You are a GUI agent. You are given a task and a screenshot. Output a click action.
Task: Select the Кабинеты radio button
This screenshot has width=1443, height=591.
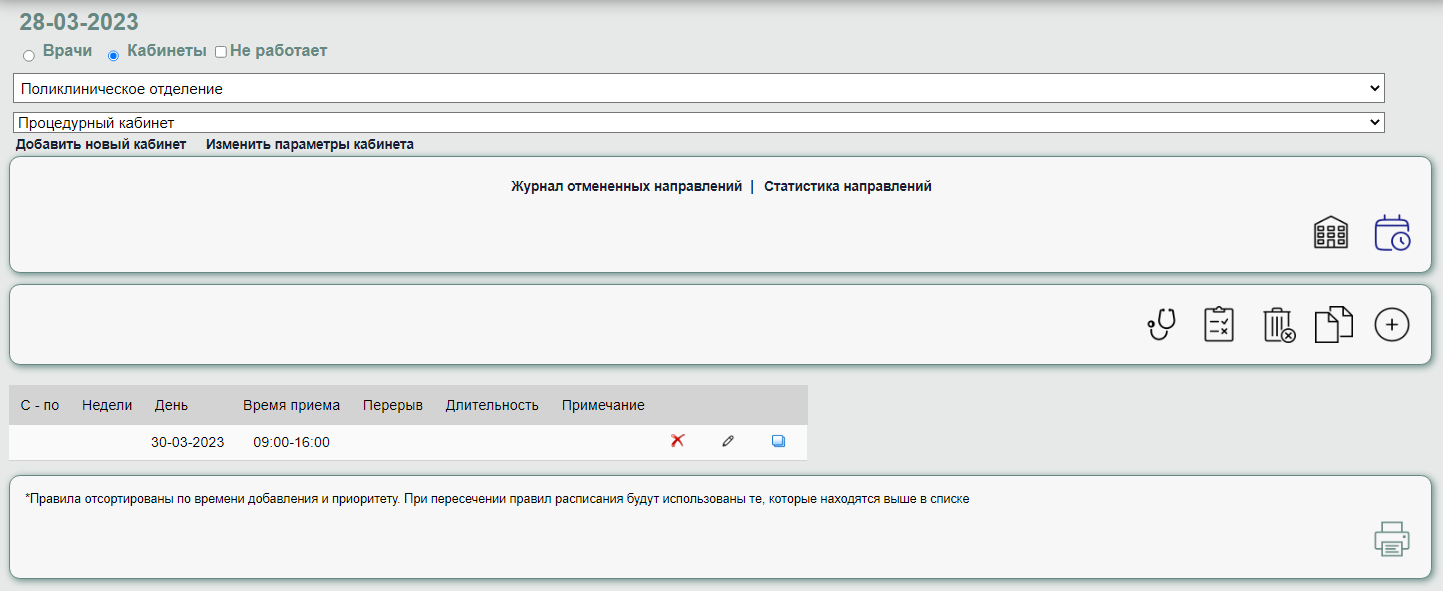click(x=113, y=55)
